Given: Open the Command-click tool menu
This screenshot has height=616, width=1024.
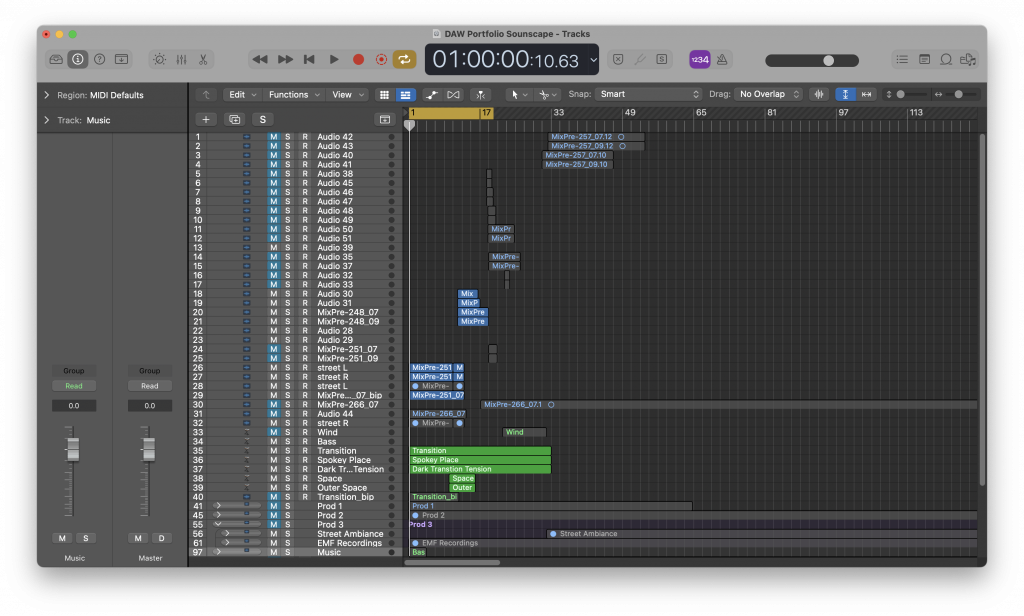Looking at the screenshot, I should coord(548,95).
